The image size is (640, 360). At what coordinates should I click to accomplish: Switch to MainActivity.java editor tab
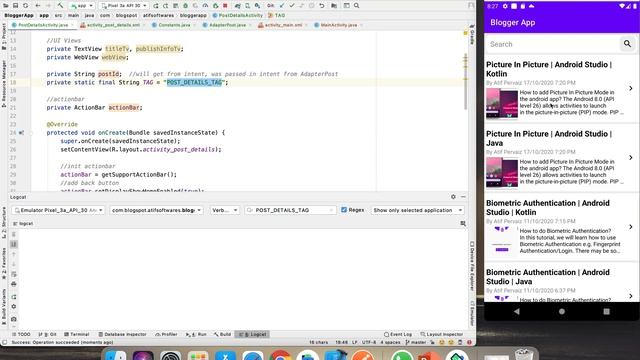(338, 25)
